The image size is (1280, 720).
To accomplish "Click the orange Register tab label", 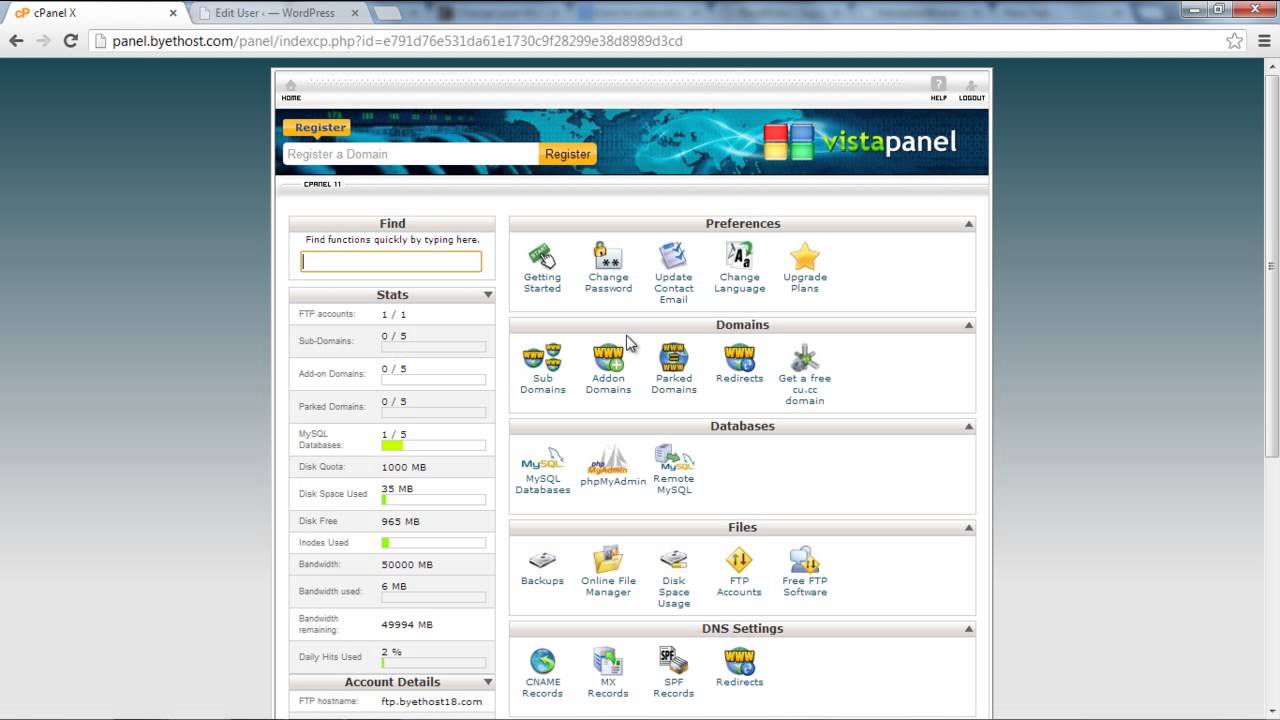I will [x=318, y=128].
